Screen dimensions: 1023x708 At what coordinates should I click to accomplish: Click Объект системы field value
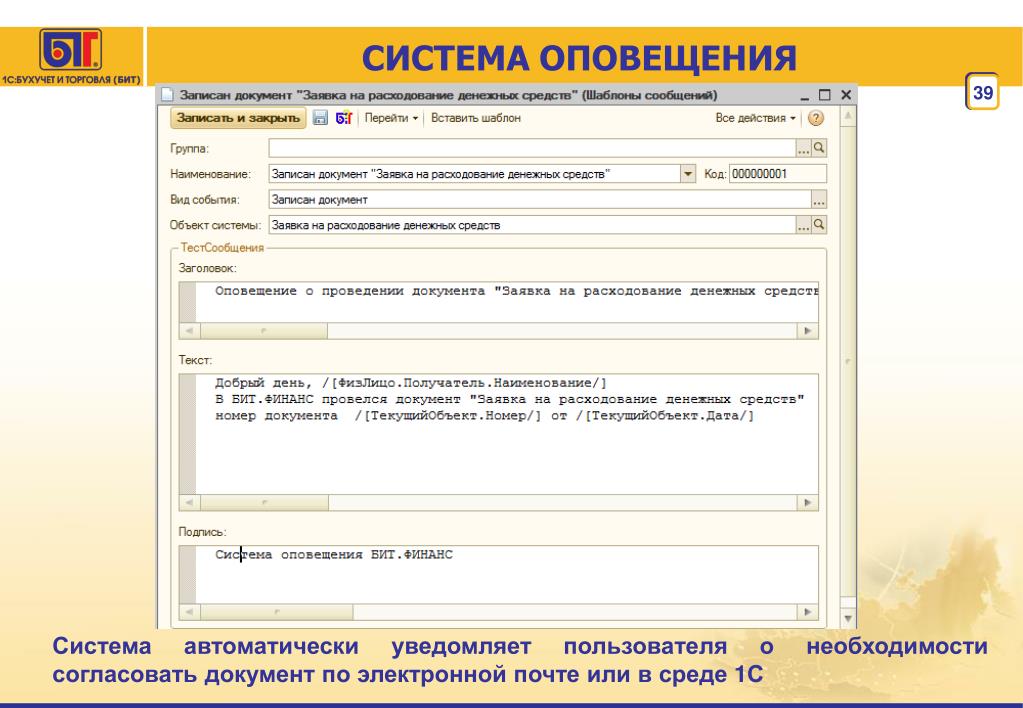tap(532, 225)
